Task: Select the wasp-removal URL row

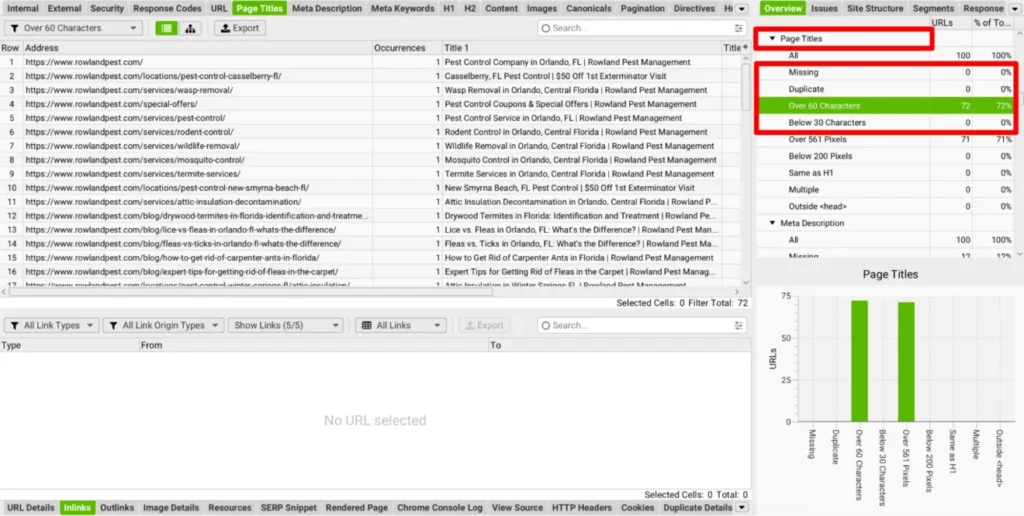Action: pyautogui.click(x=130, y=90)
